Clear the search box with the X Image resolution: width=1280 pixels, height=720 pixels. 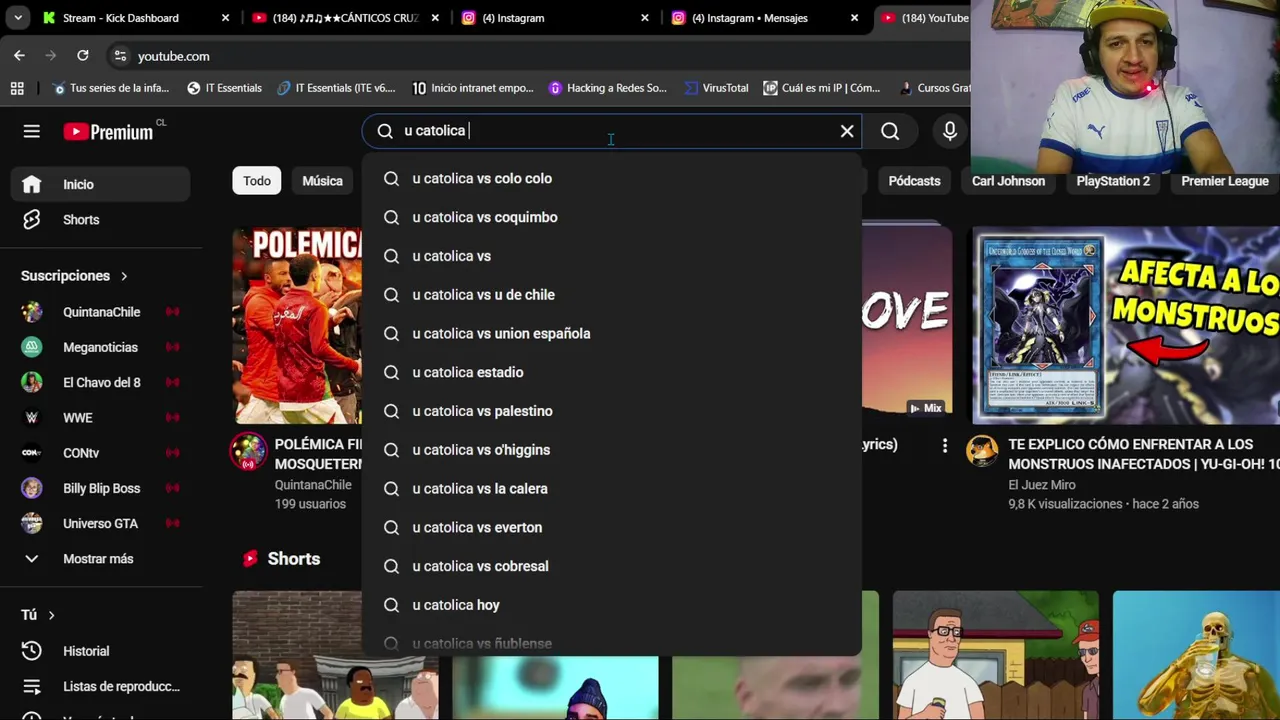[x=847, y=131]
